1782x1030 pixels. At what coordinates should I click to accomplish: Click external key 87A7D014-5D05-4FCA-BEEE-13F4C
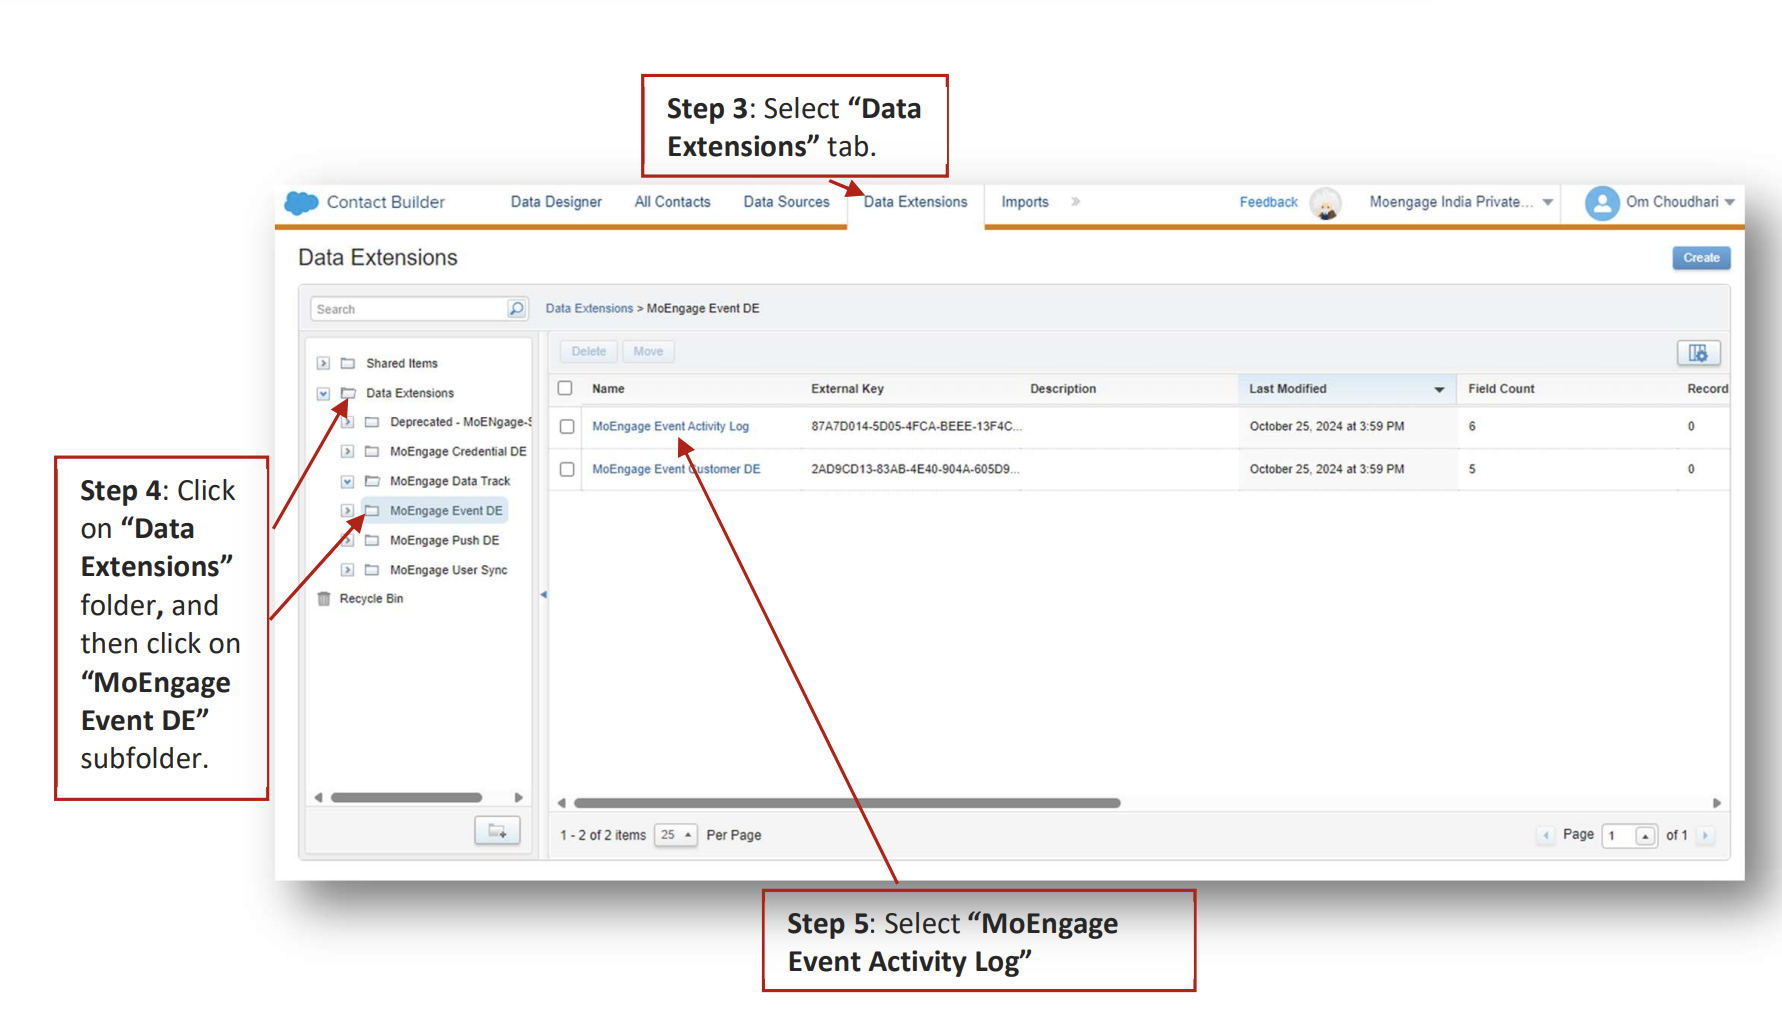click(x=916, y=427)
